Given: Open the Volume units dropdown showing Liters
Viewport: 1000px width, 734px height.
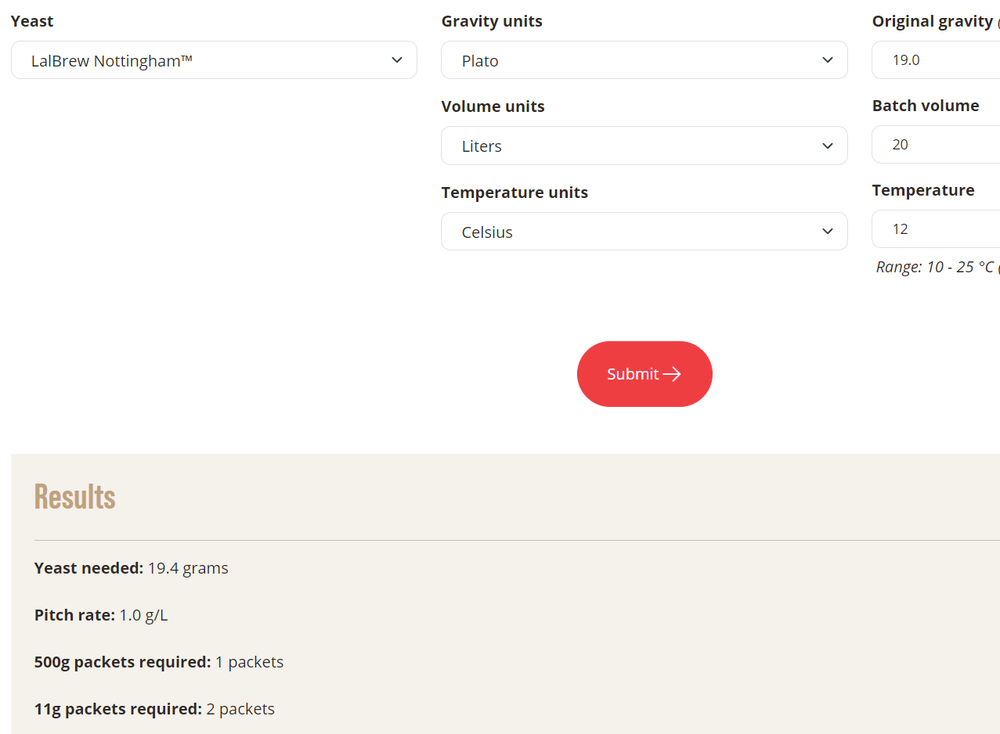Looking at the screenshot, I should tap(643, 146).
